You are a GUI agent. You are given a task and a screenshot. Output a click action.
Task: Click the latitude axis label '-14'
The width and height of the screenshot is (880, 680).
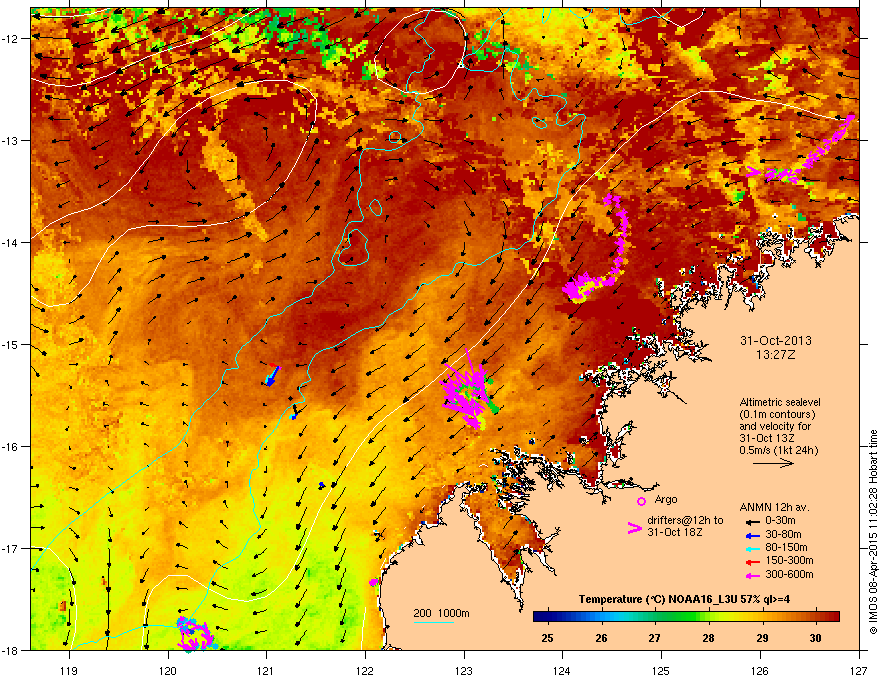pyautogui.click(x=10, y=243)
